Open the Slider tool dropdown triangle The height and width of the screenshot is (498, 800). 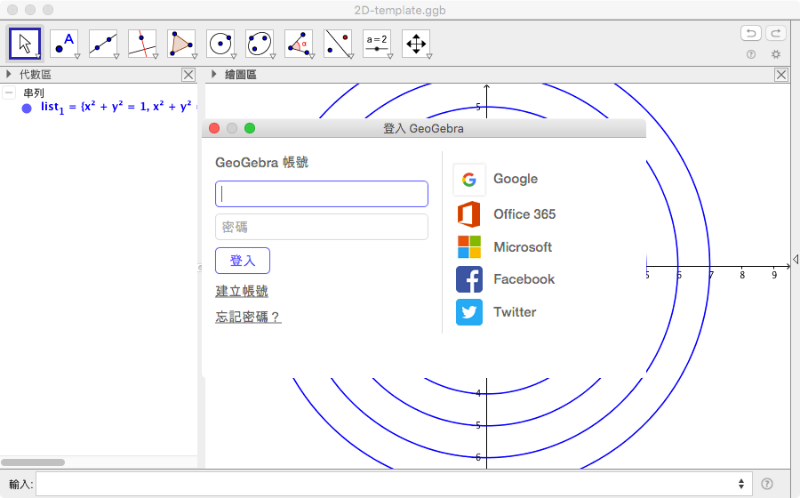(390, 56)
